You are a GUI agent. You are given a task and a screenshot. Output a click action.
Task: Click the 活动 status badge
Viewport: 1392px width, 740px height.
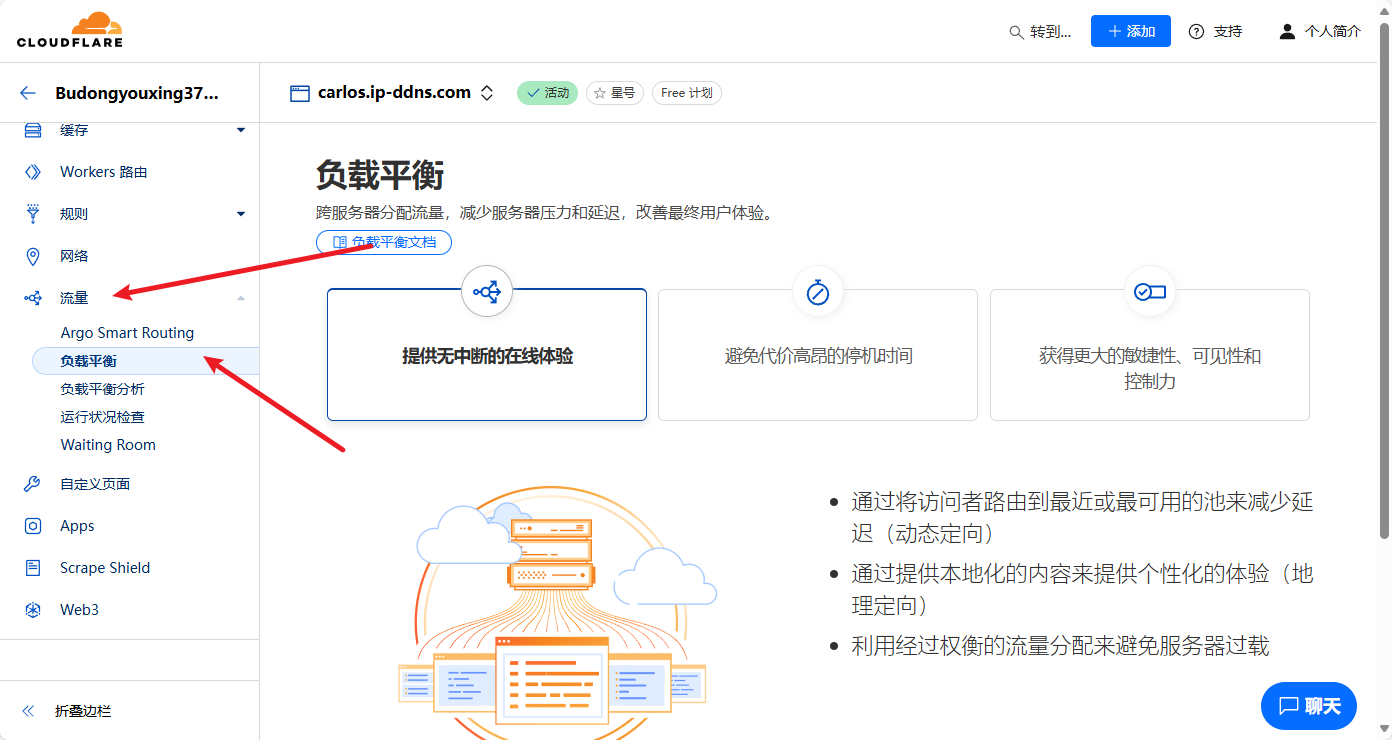click(547, 93)
